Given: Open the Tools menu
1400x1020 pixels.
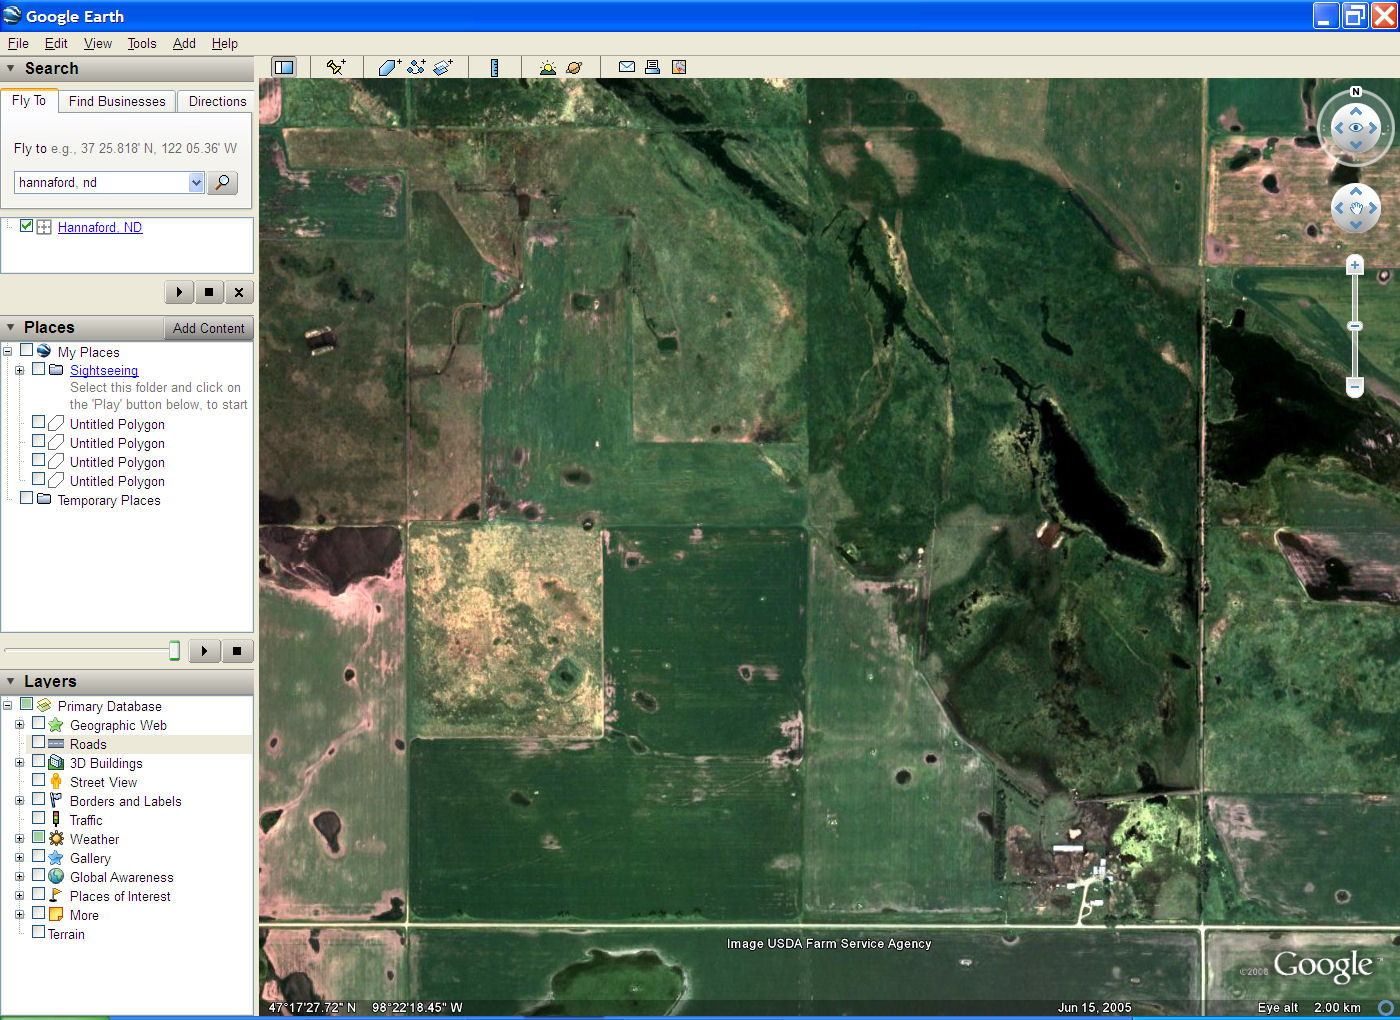Looking at the screenshot, I should 142,43.
